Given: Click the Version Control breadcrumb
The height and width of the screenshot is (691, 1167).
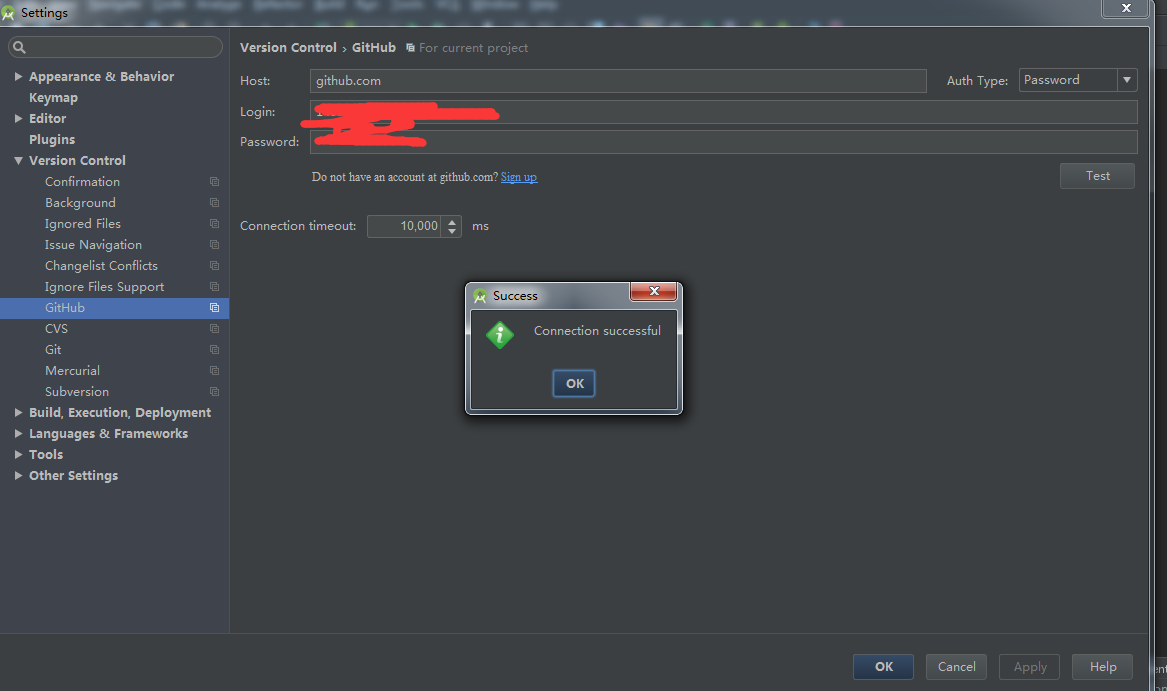Looking at the screenshot, I should click(288, 47).
